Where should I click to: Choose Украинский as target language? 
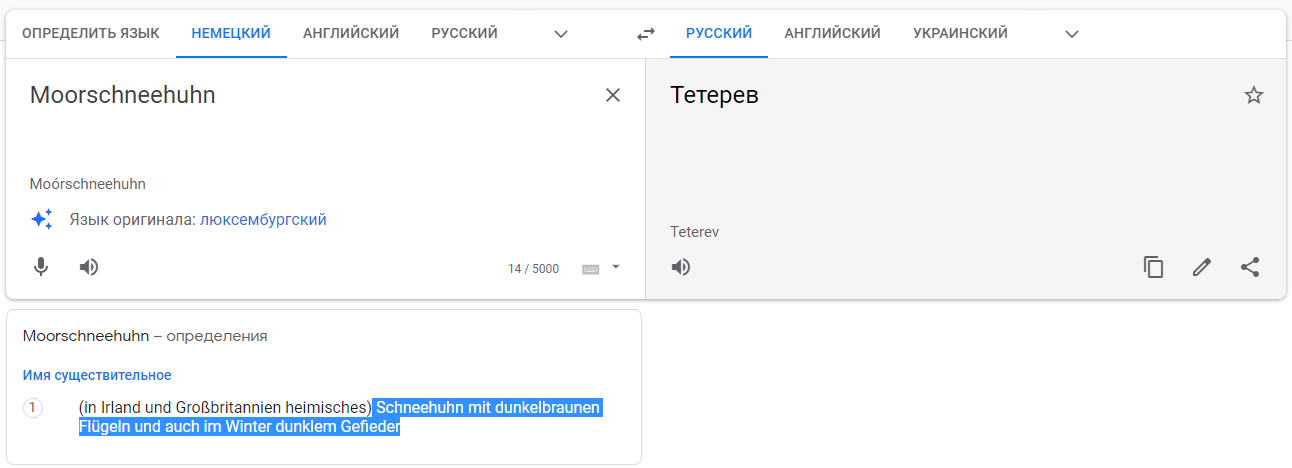click(960, 34)
